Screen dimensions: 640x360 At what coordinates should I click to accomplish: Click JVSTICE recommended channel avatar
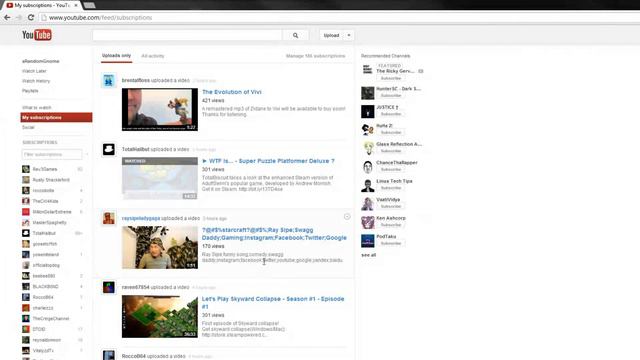pyautogui.click(x=367, y=111)
